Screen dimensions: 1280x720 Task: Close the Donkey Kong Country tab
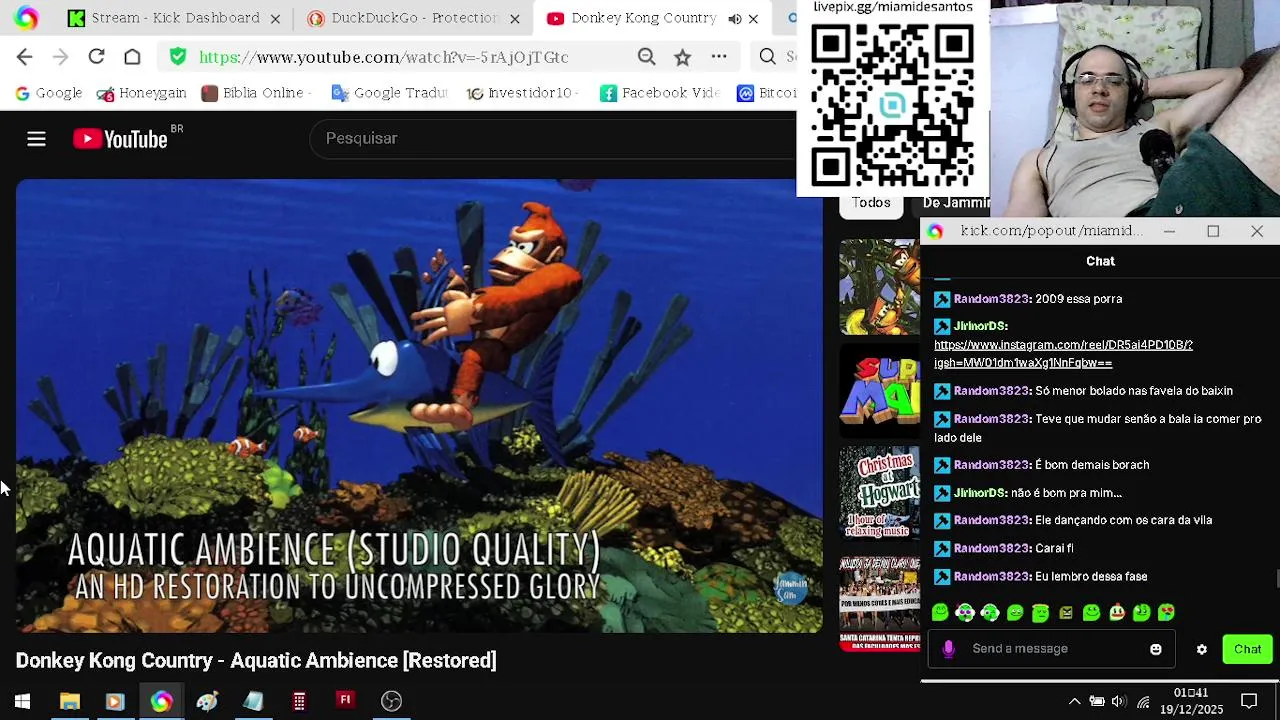click(753, 18)
